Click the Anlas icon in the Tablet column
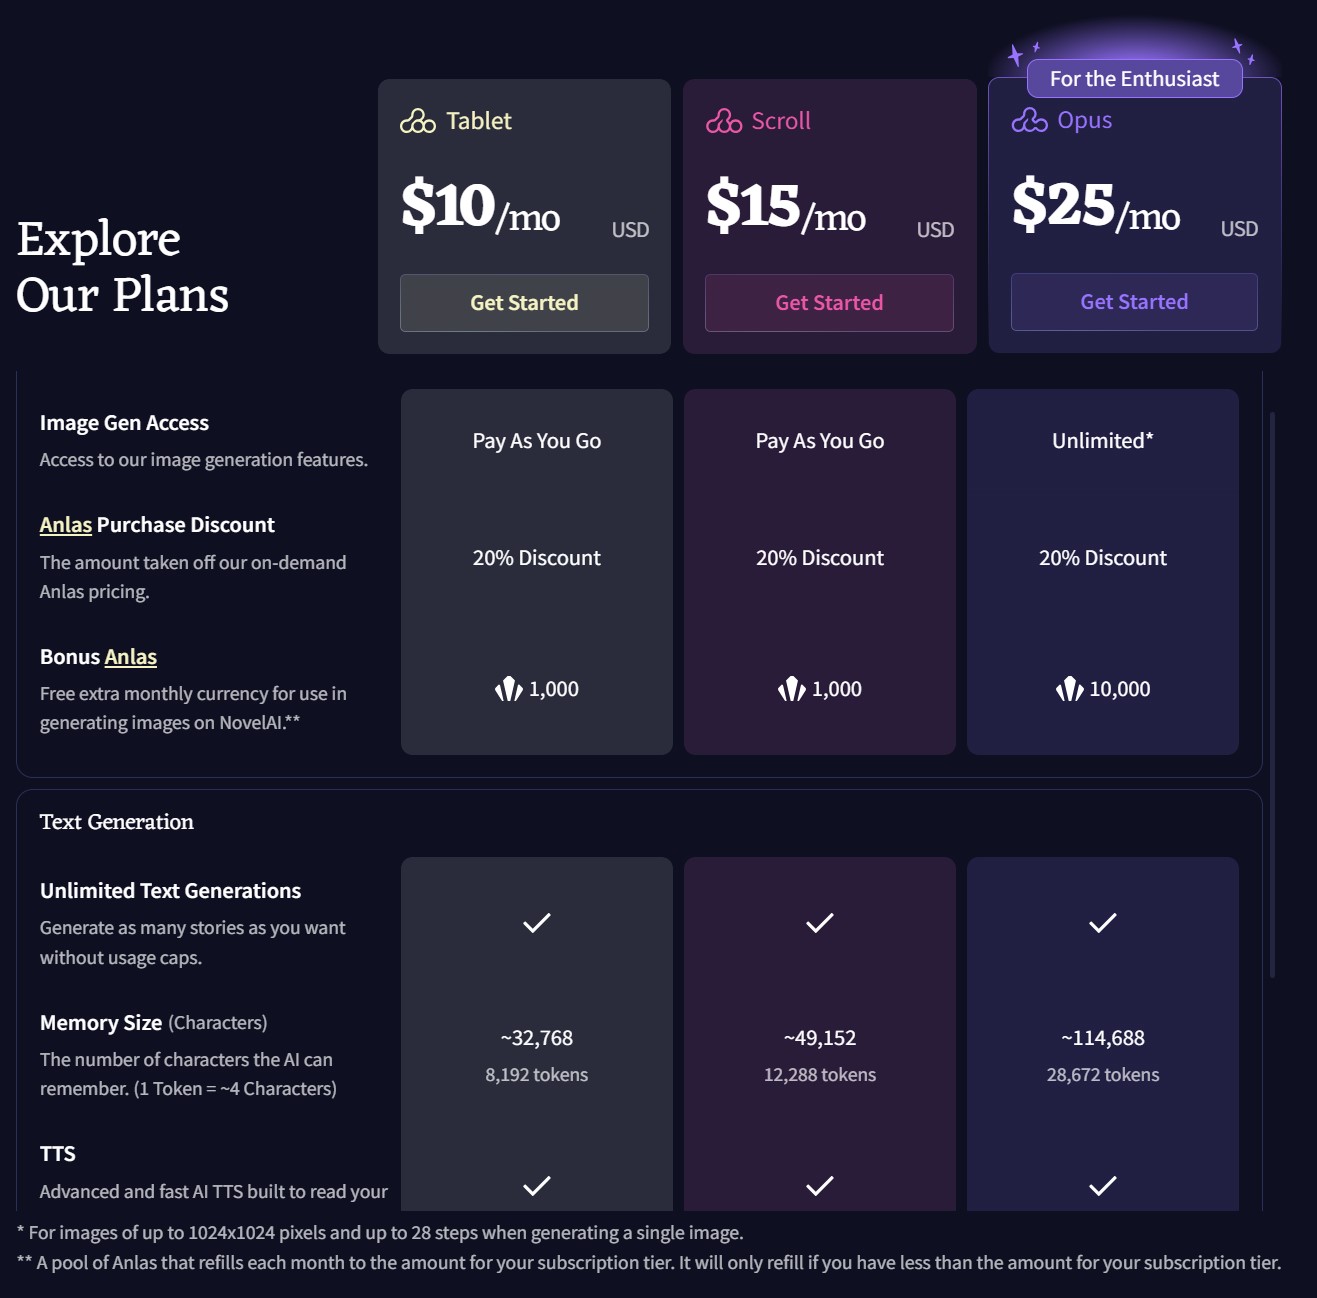This screenshot has width=1317, height=1298. pyautogui.click(x=508, y=689)
